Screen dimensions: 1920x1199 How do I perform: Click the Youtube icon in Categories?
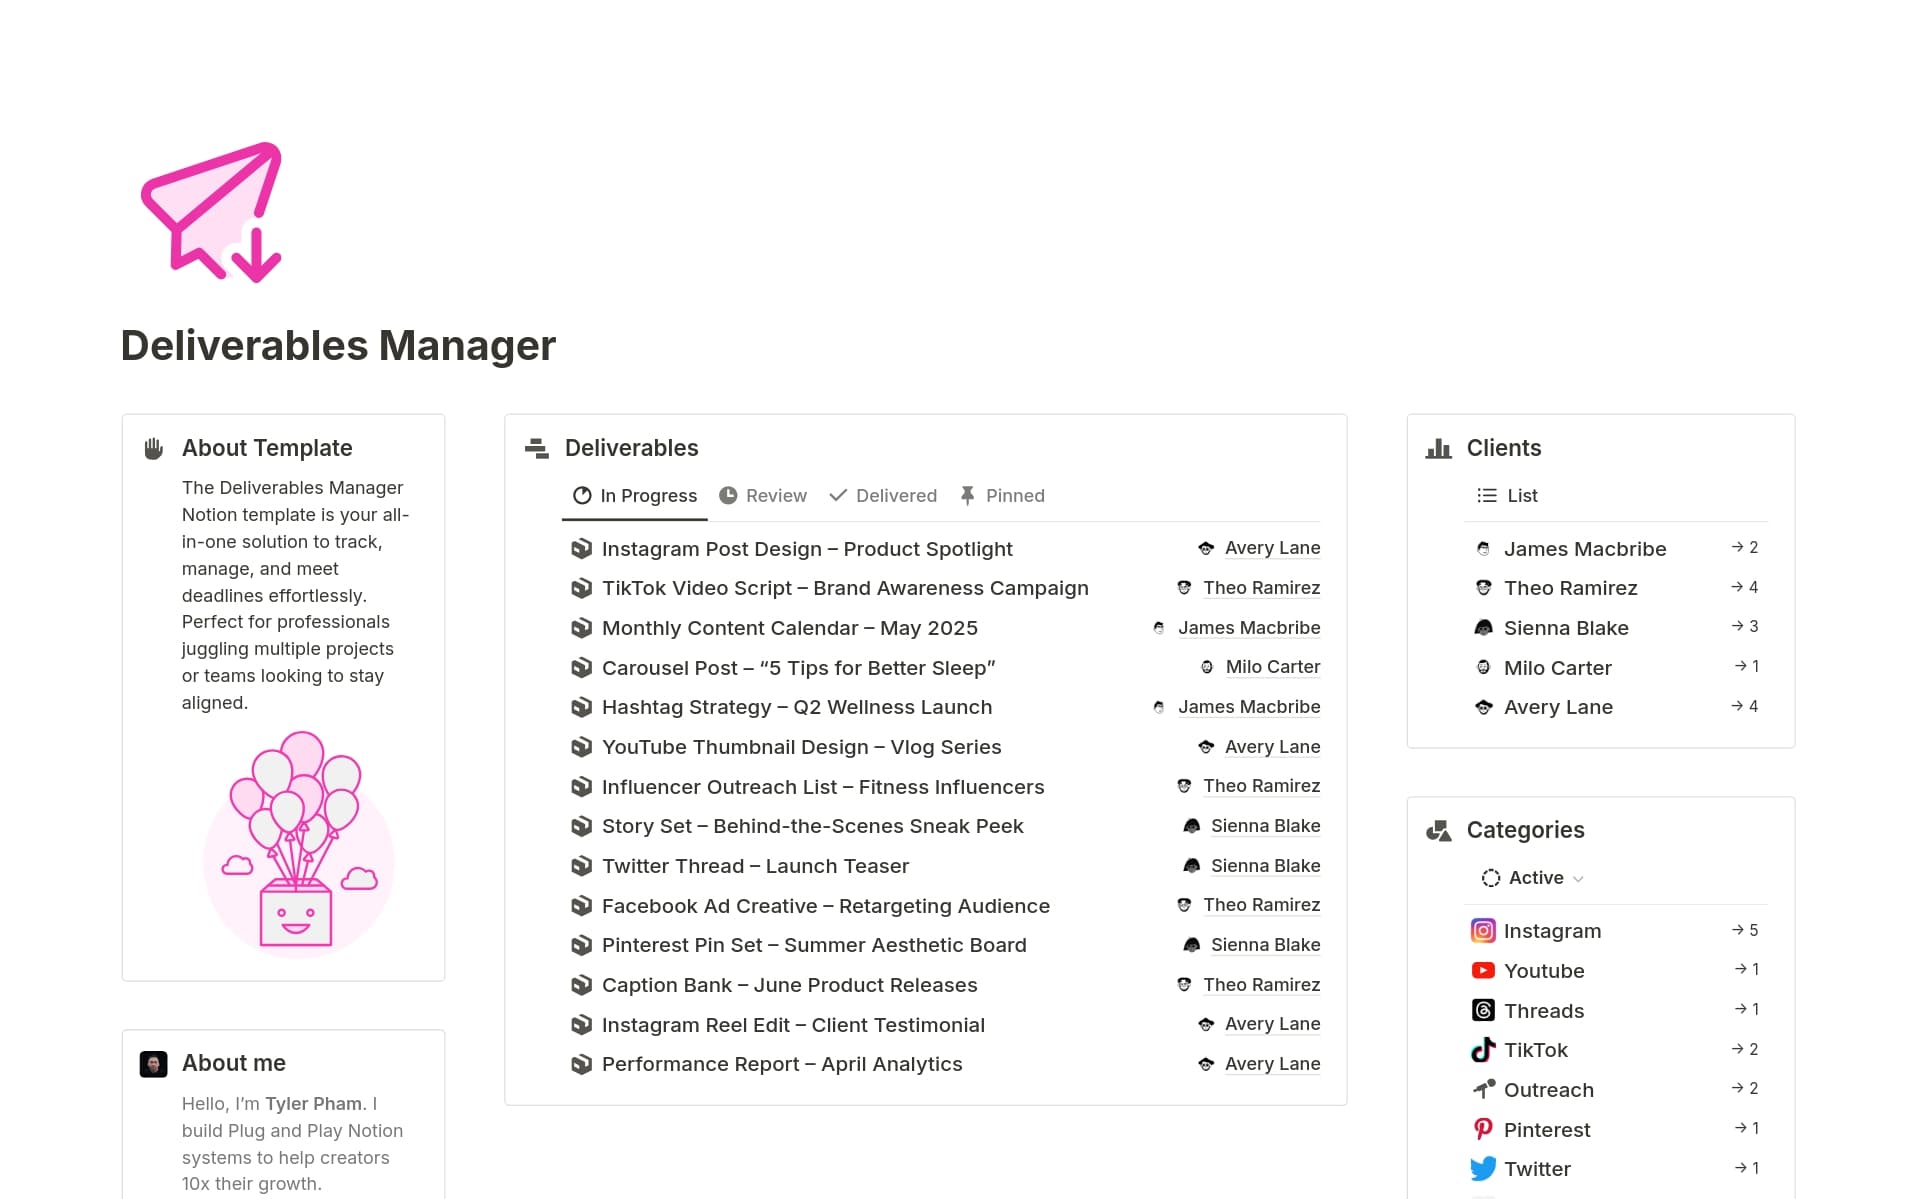(x=1483, y=970)
